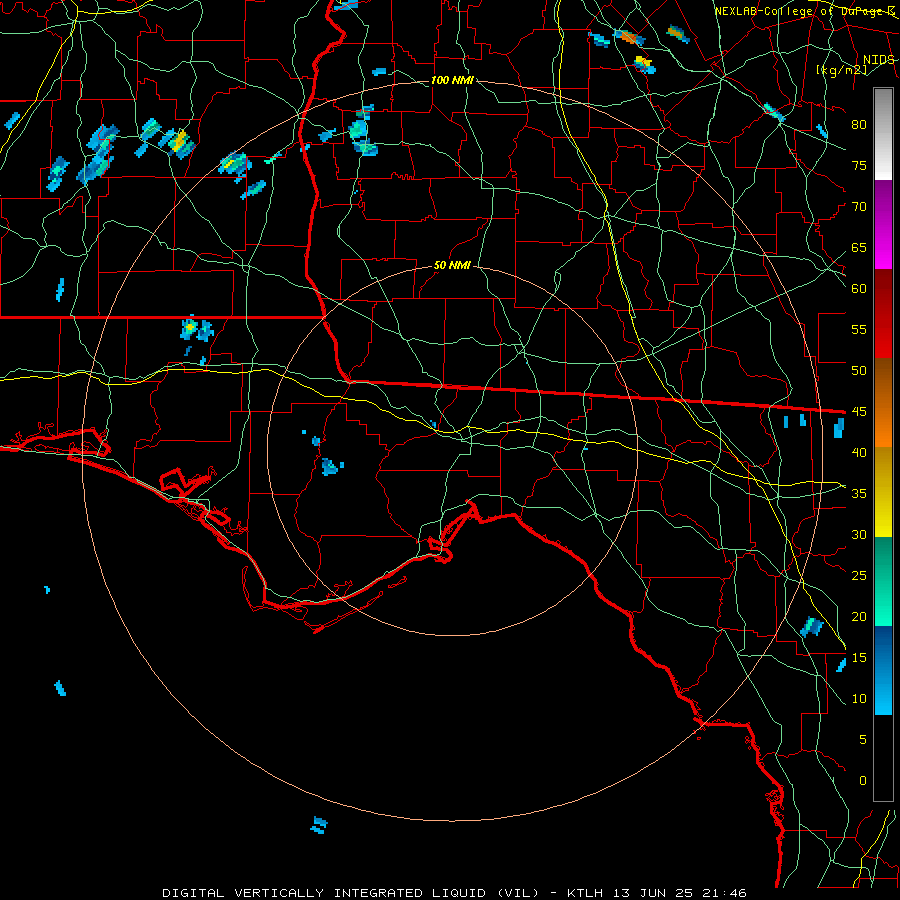The image size is (900, 900).
Task: Select the white-gray segment of the color bar
Action: [883, 134]
